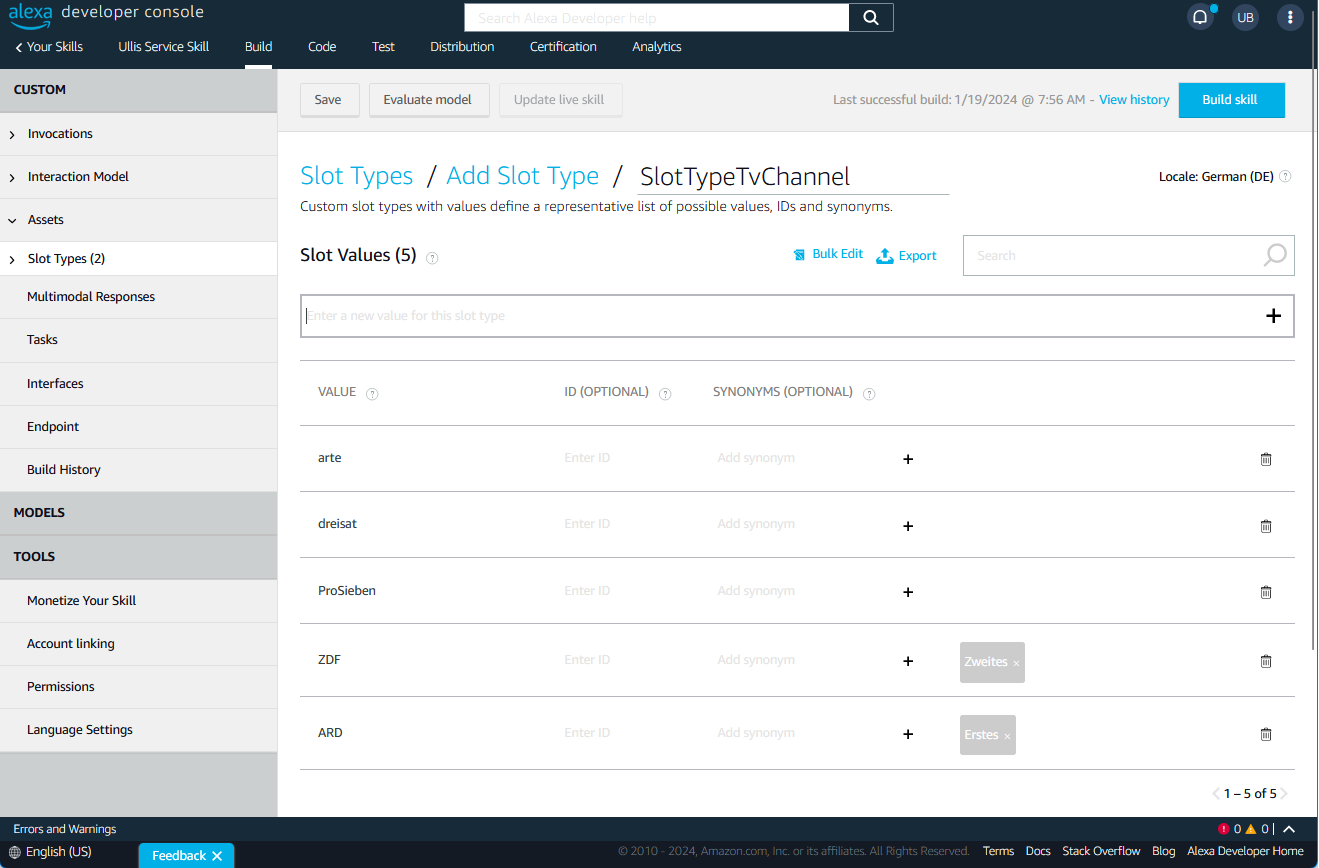Expand the MODELS sidebar section
Image resolution: width=1319 pixels, height=868 pixels.
138,513
